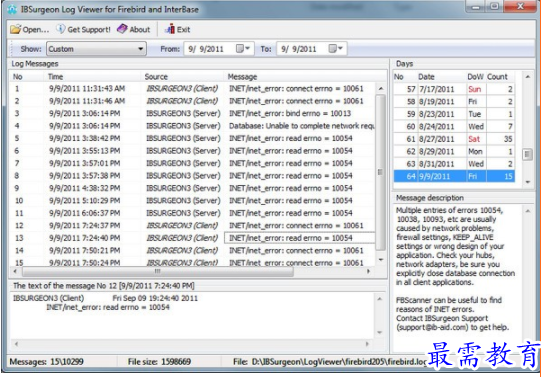
Task: Click Messages 15\10299 status bar entry
Action: [46, 362]
